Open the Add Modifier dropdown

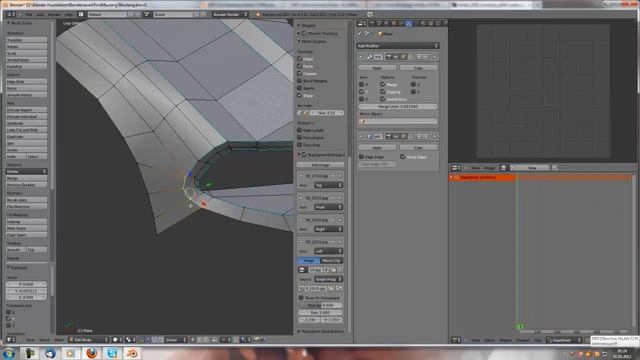pyautogui.click(x=398, y=46)
